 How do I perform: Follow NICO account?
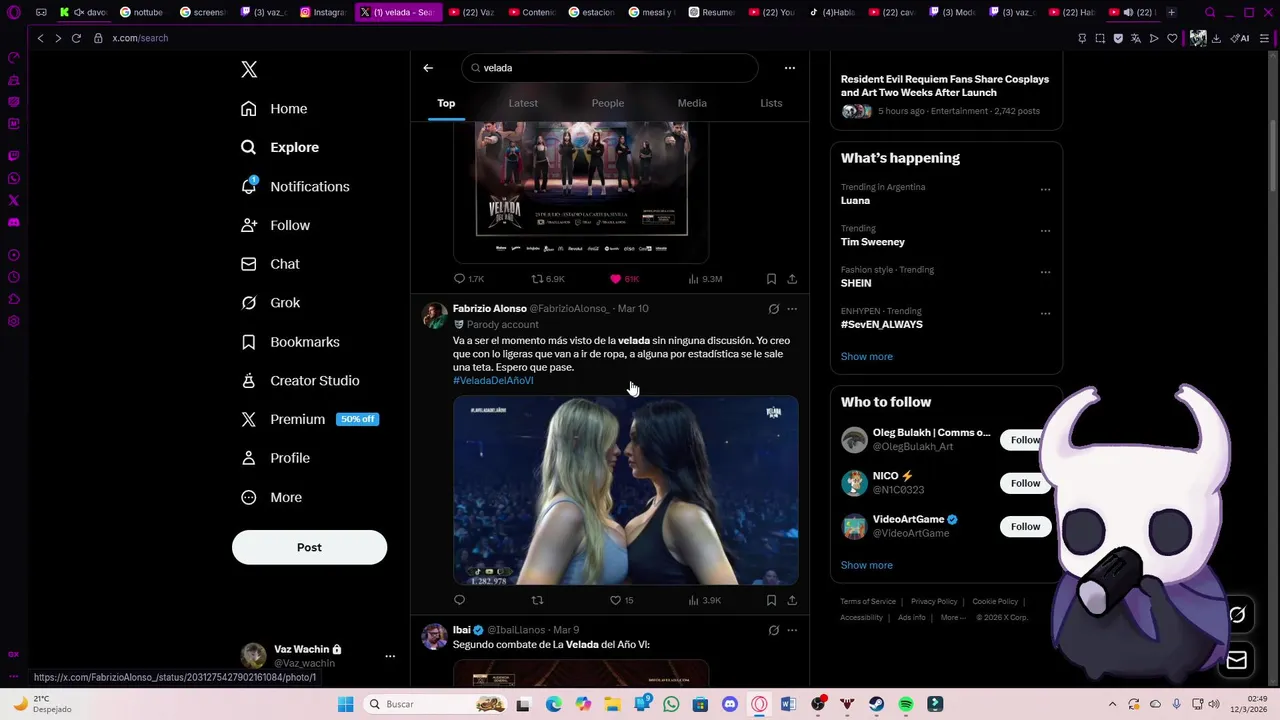pos(1025,483)
